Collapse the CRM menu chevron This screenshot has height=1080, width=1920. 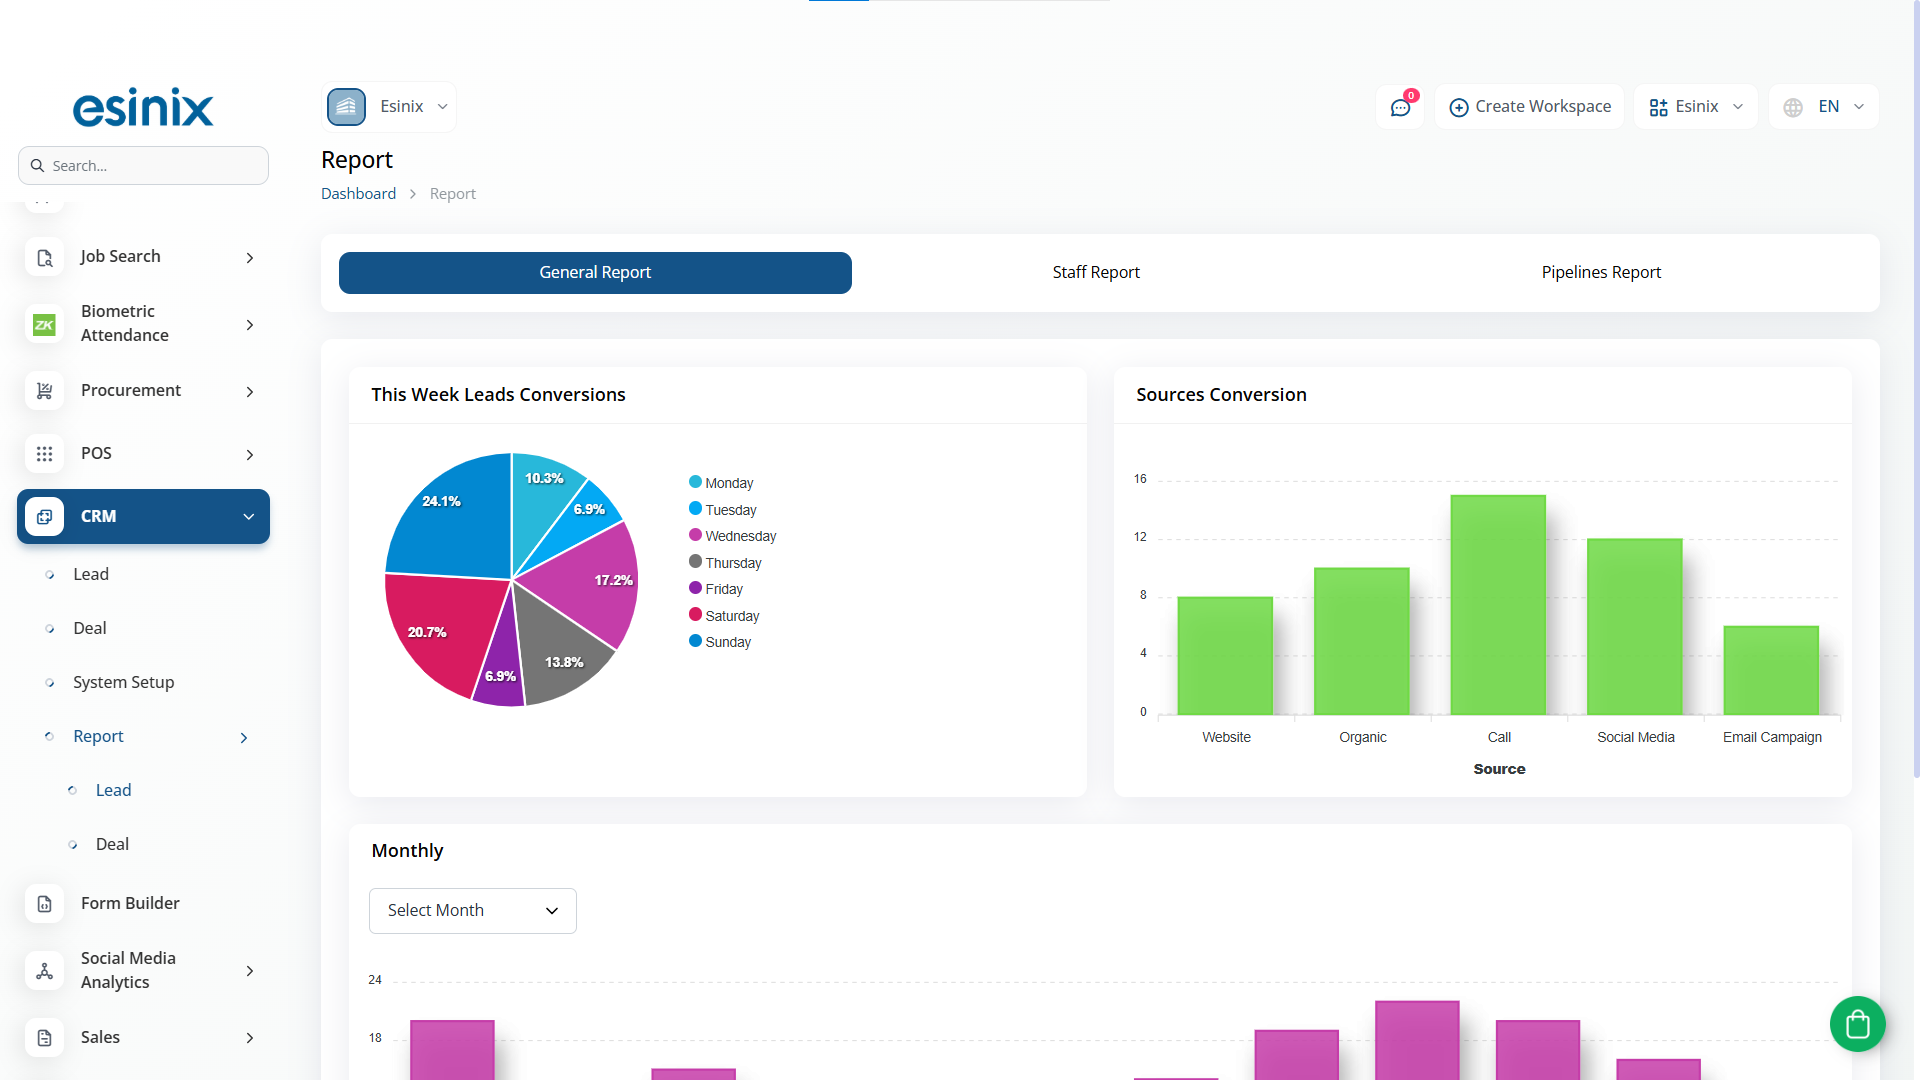coord(249,517)
